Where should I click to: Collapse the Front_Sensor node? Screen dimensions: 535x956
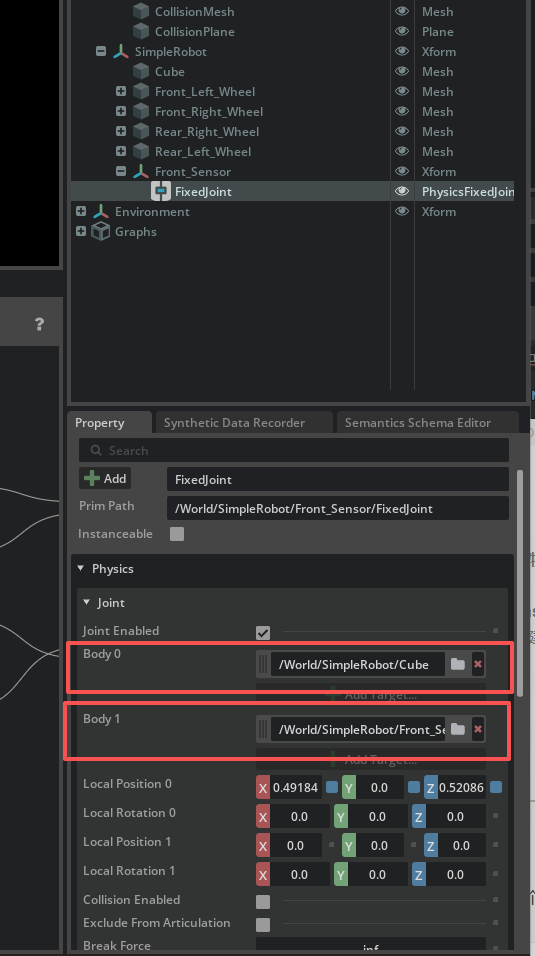[121, 171]
